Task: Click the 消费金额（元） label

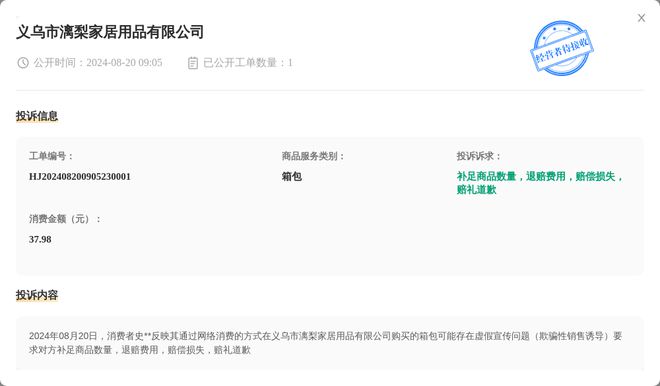Action: click(65, 219)
